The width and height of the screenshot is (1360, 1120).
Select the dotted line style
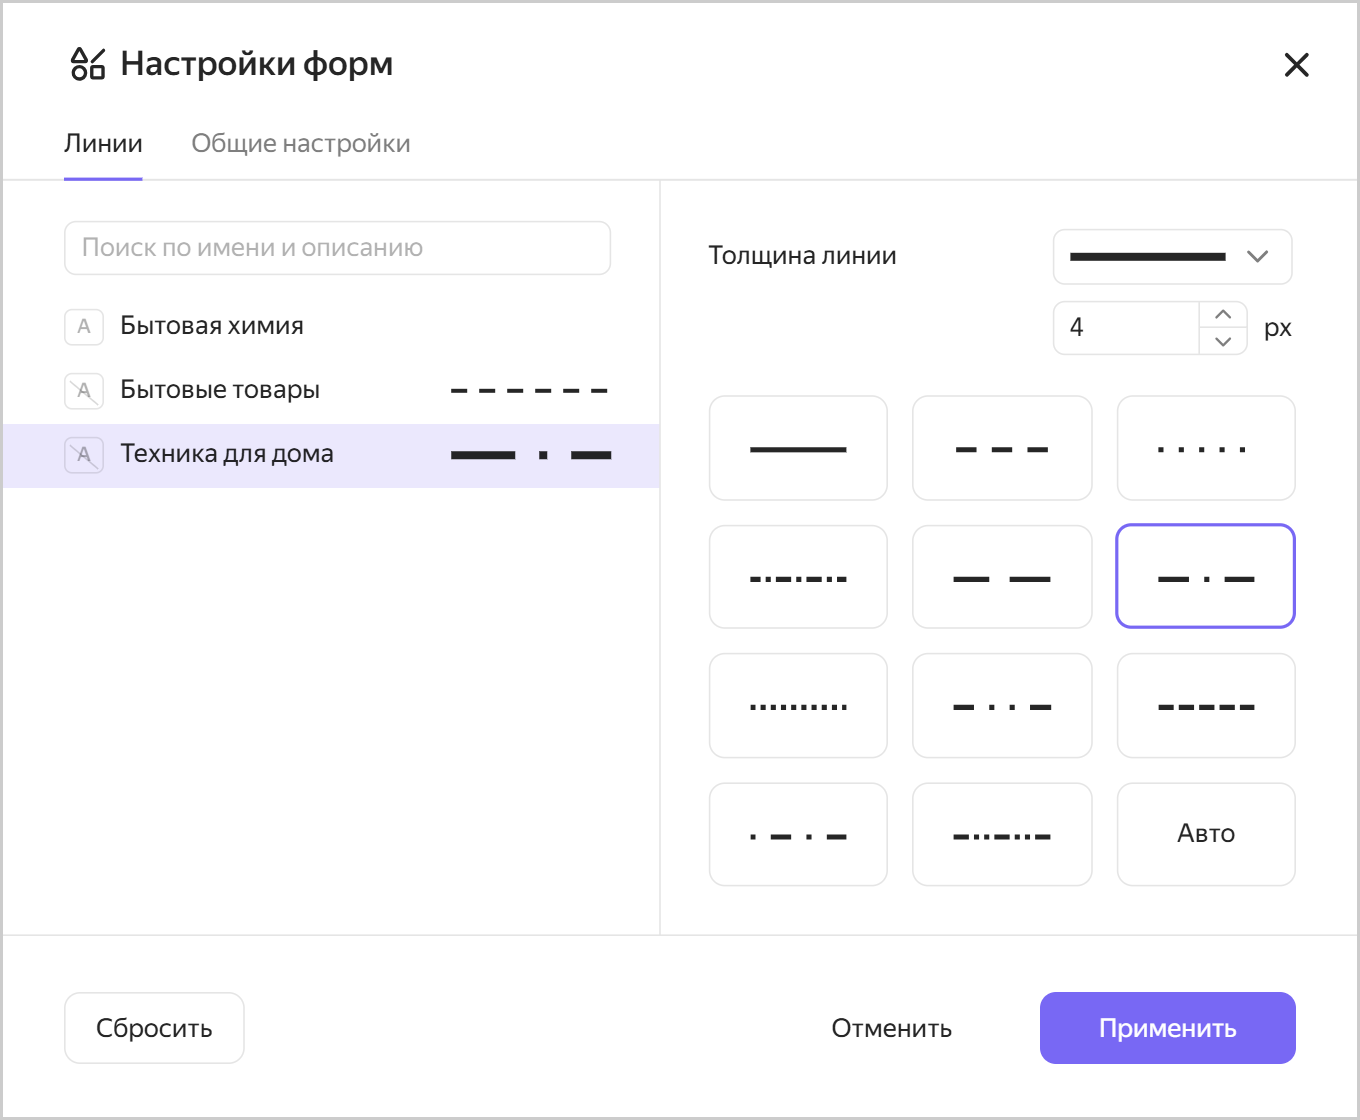coord(1205,447)
